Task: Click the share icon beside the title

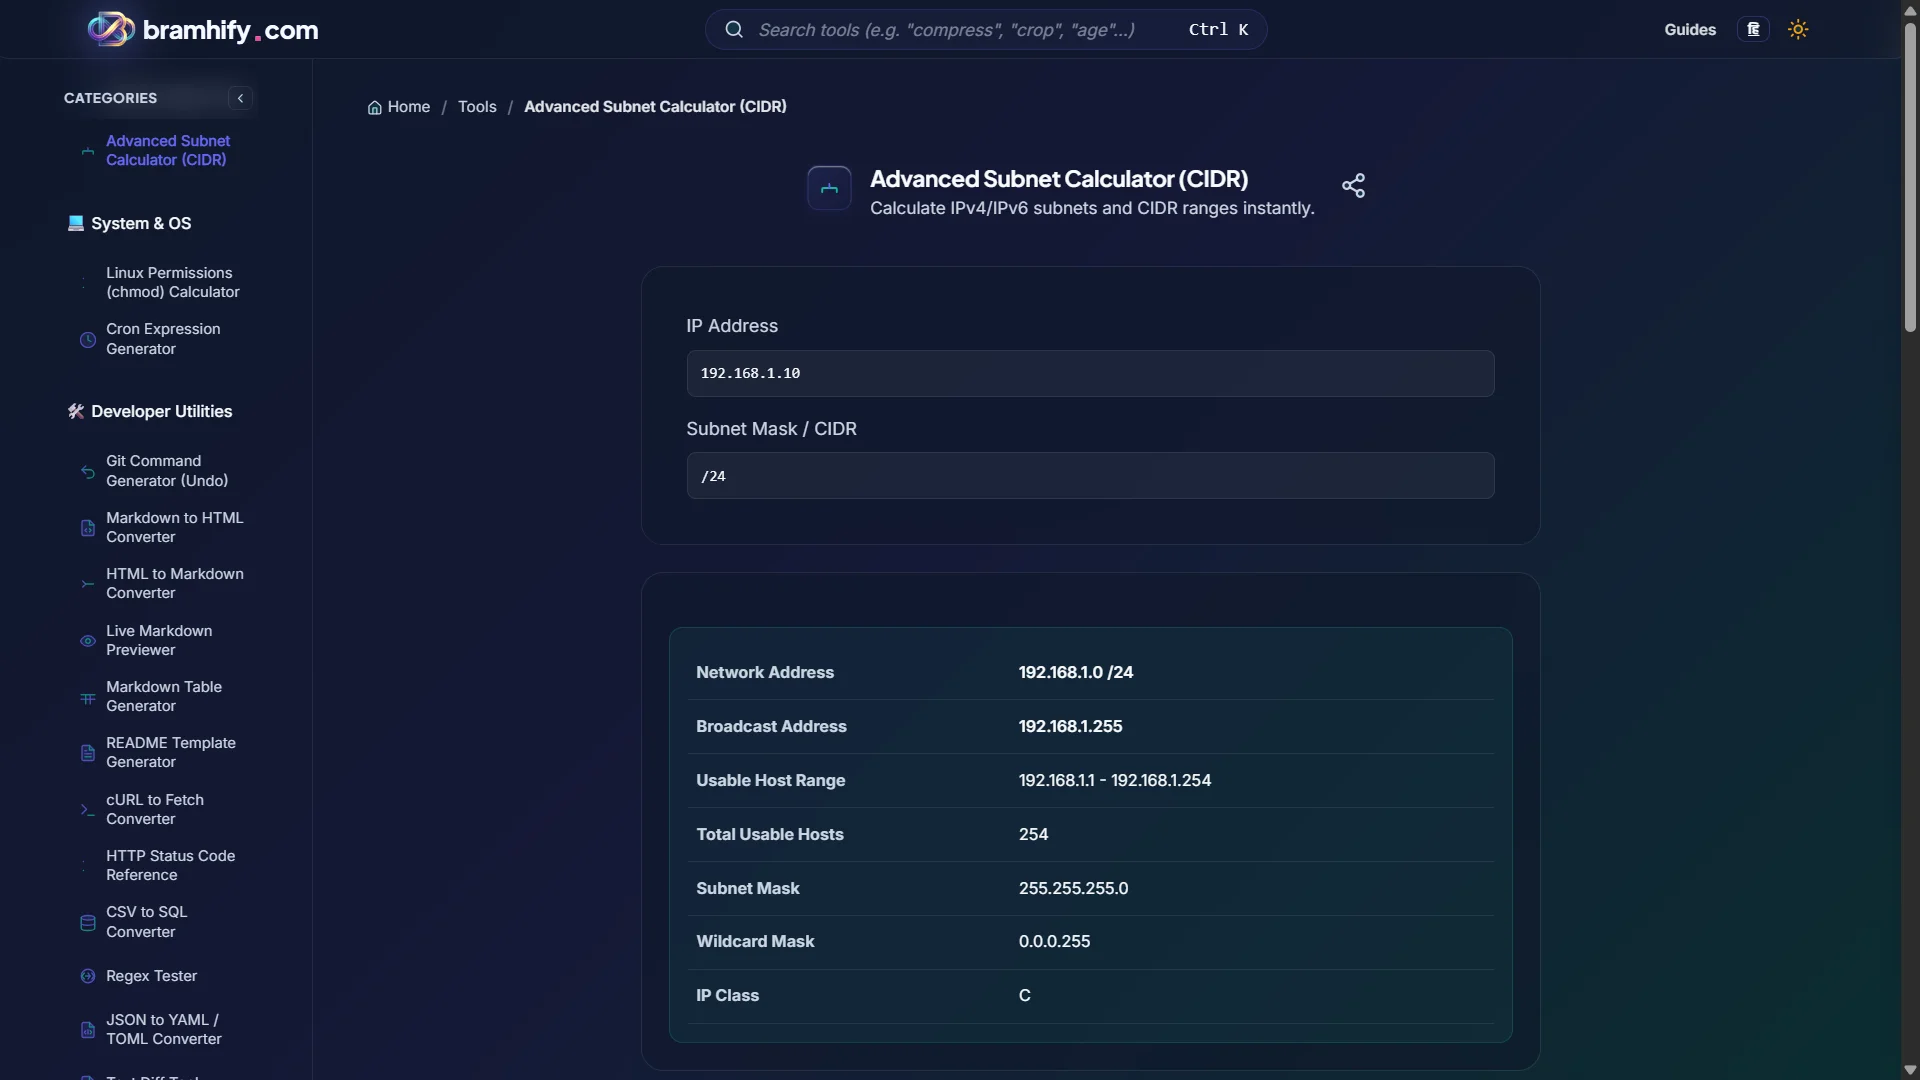Action: tap(1353, 185)
